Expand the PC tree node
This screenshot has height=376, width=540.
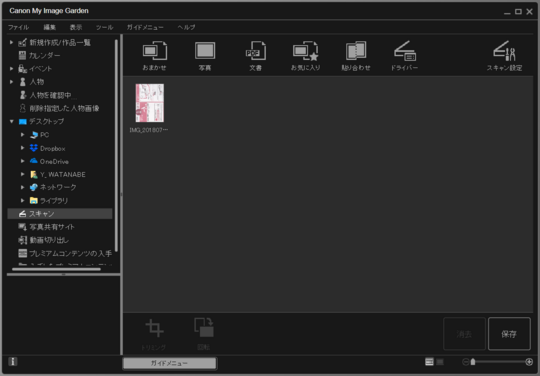pos(22,135)
